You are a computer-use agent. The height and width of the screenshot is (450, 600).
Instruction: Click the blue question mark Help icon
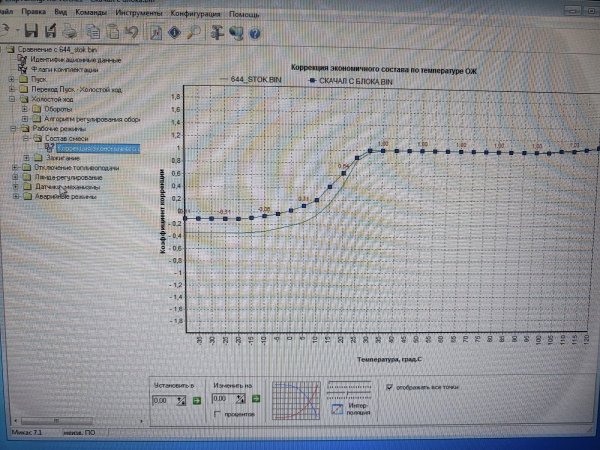255,32
